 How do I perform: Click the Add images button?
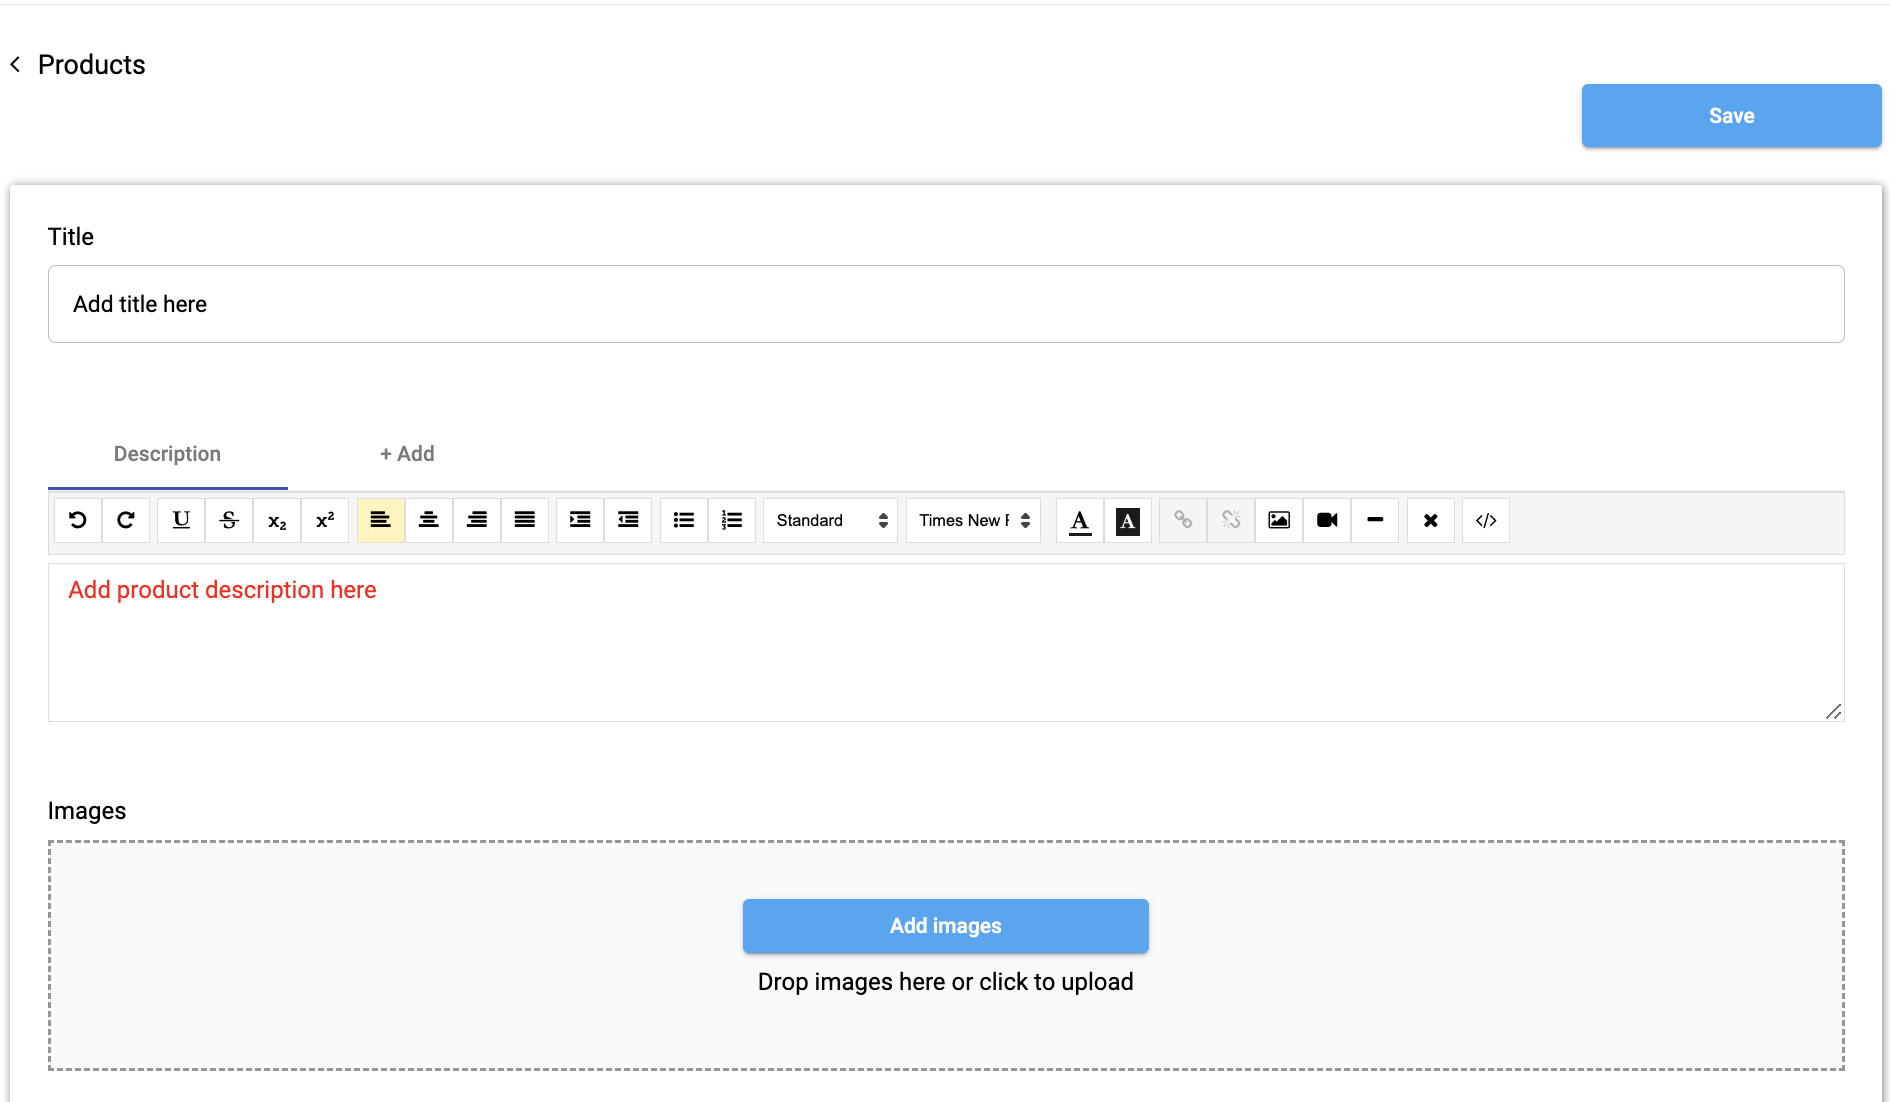pos(945,926)
